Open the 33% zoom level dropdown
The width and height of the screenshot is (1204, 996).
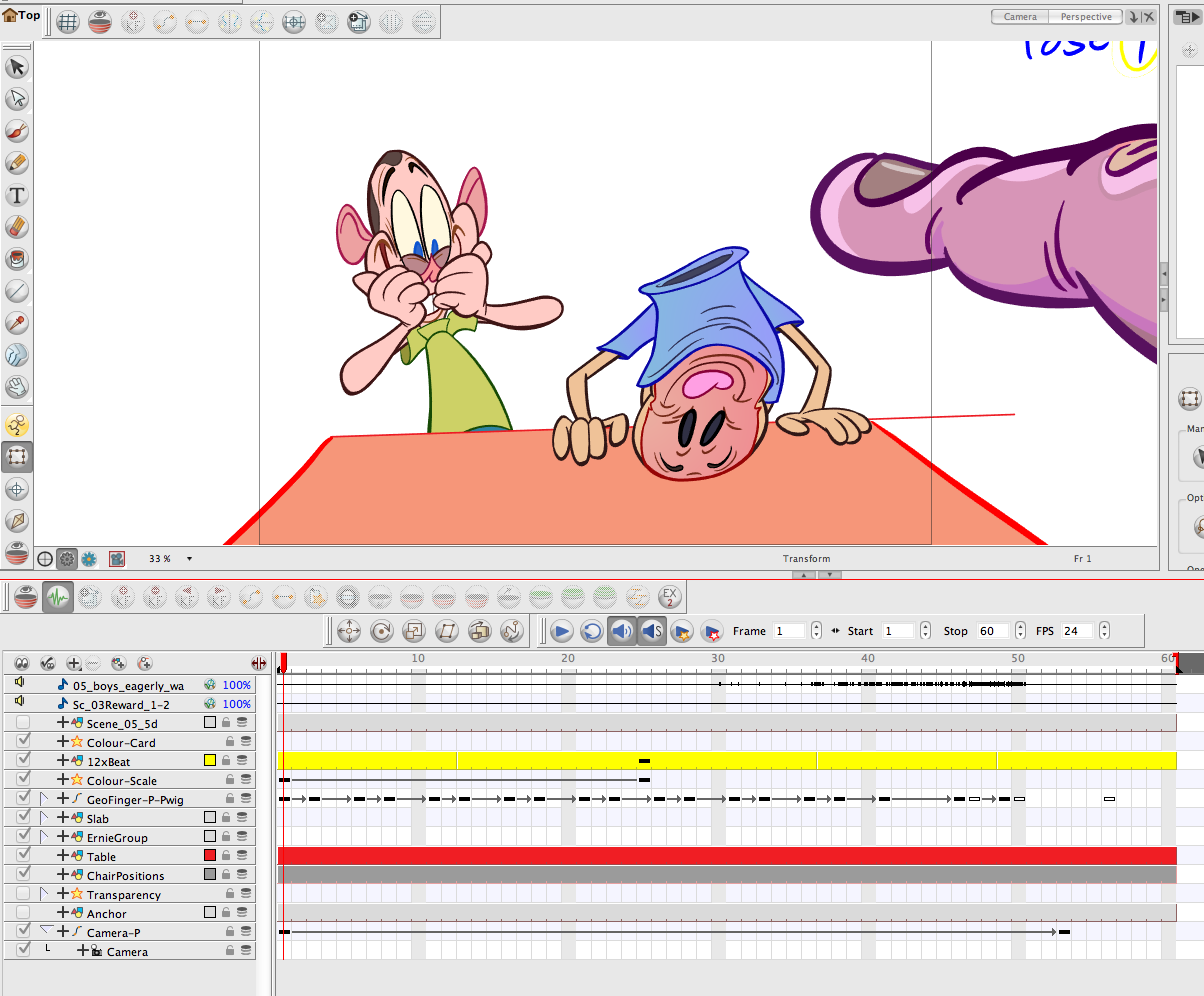[190, 559]
